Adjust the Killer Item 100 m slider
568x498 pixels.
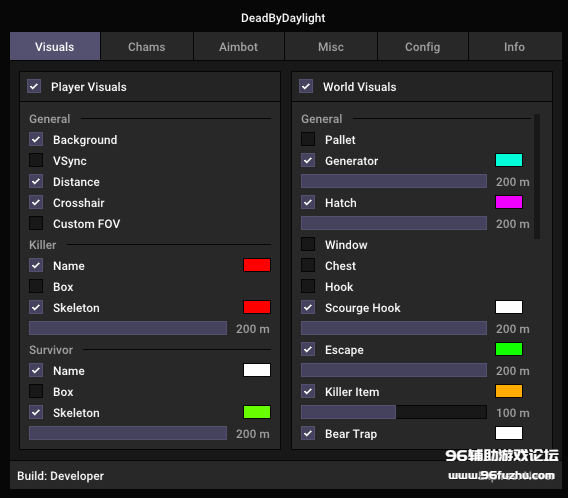pyautogui.click(x=394, y=412)
